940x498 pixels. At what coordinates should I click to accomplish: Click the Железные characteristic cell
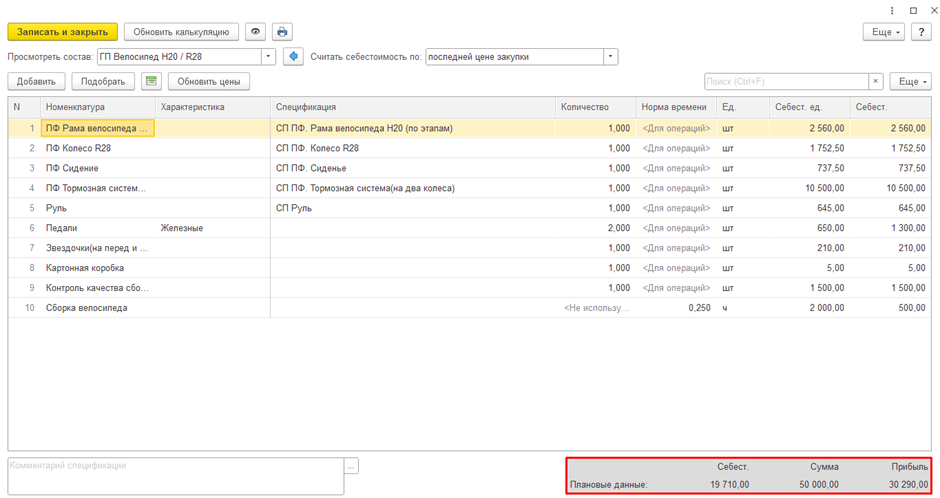[x=212, y=228]
